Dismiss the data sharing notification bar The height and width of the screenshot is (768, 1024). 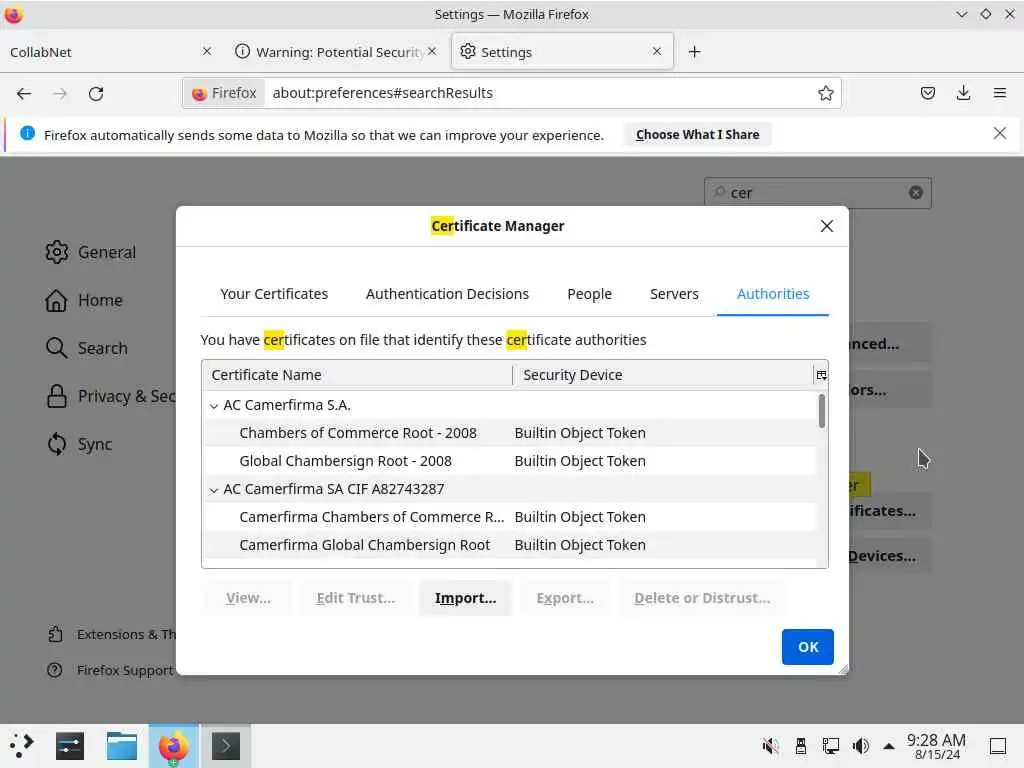(999, 133)
